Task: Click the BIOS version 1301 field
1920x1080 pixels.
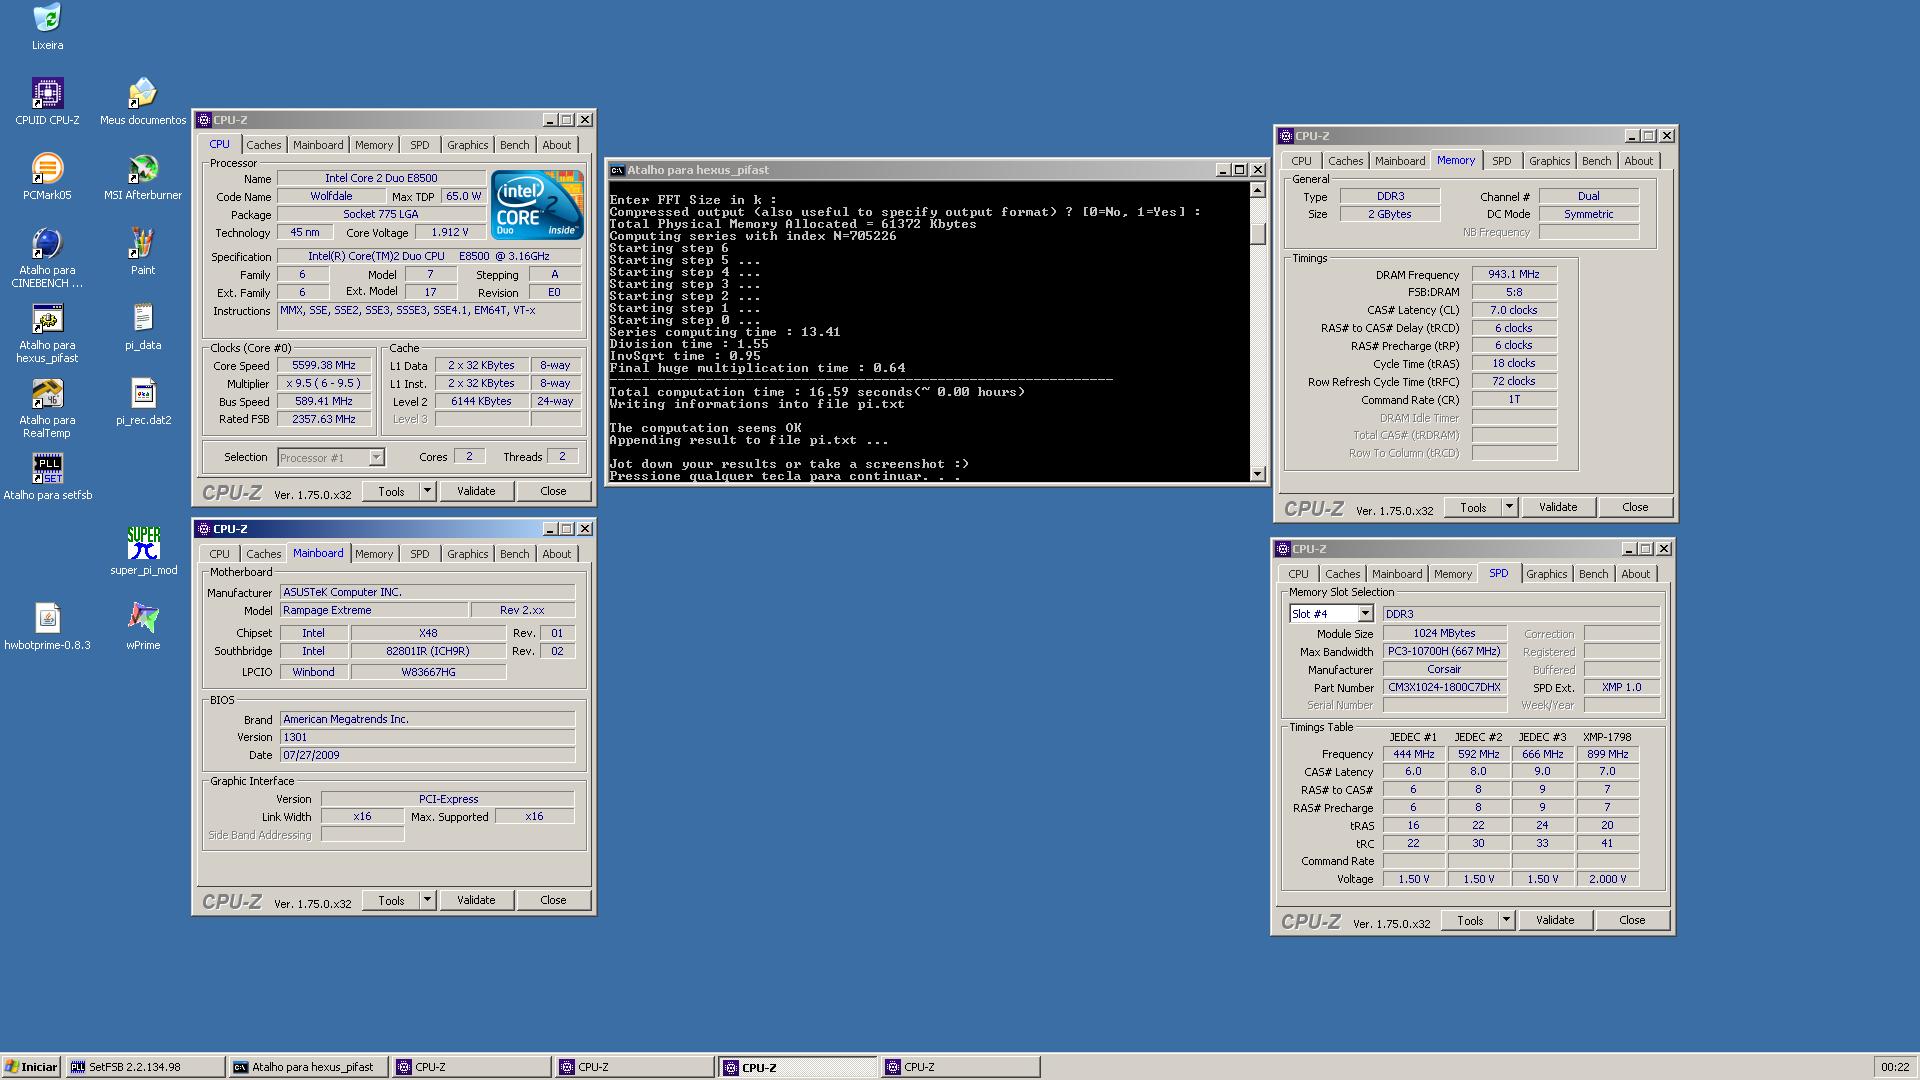Action: click(x=427, y=737)
